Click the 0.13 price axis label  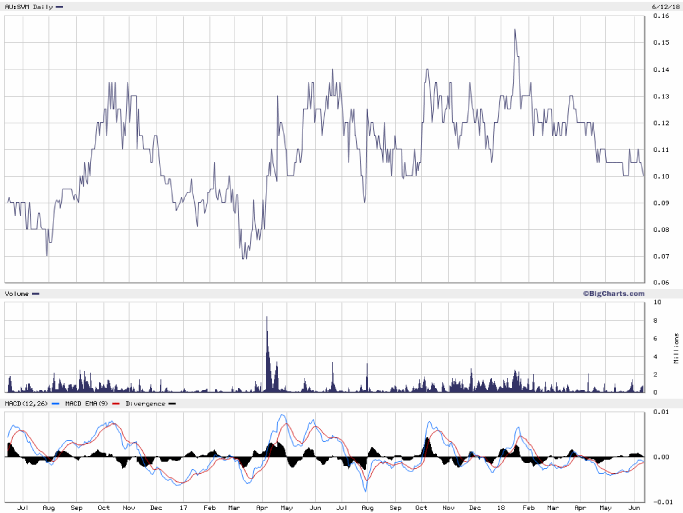661,96
